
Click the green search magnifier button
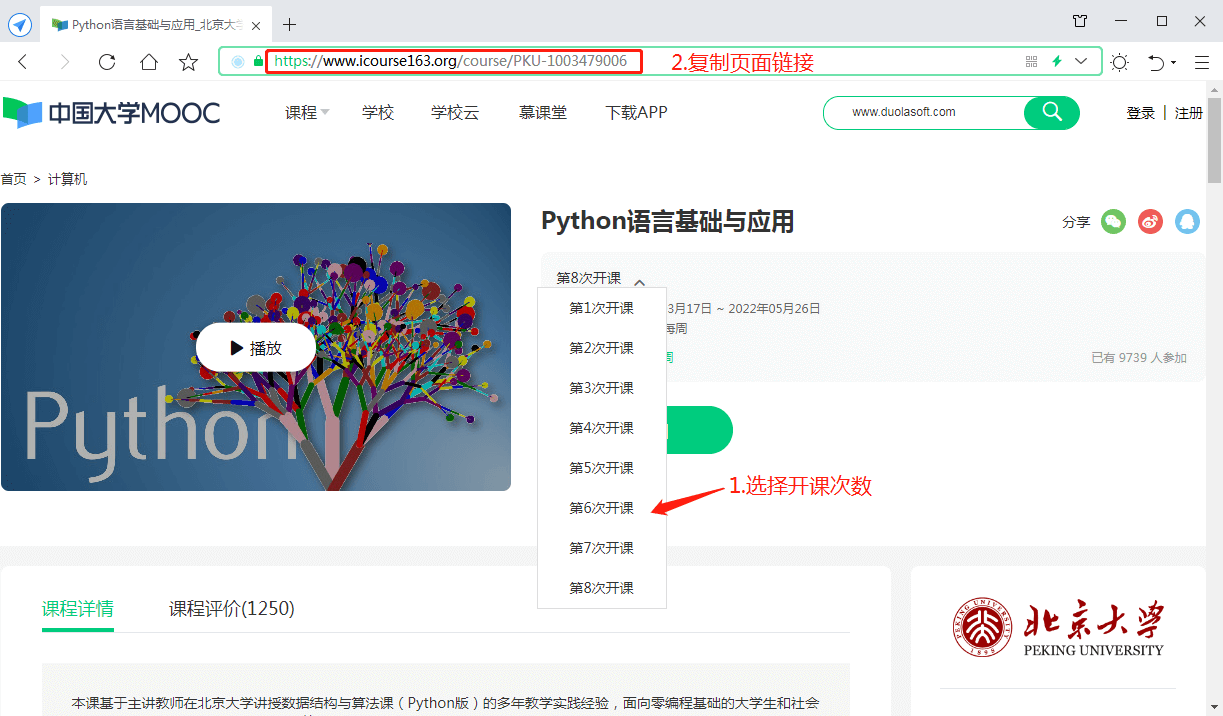[1052, 113]
